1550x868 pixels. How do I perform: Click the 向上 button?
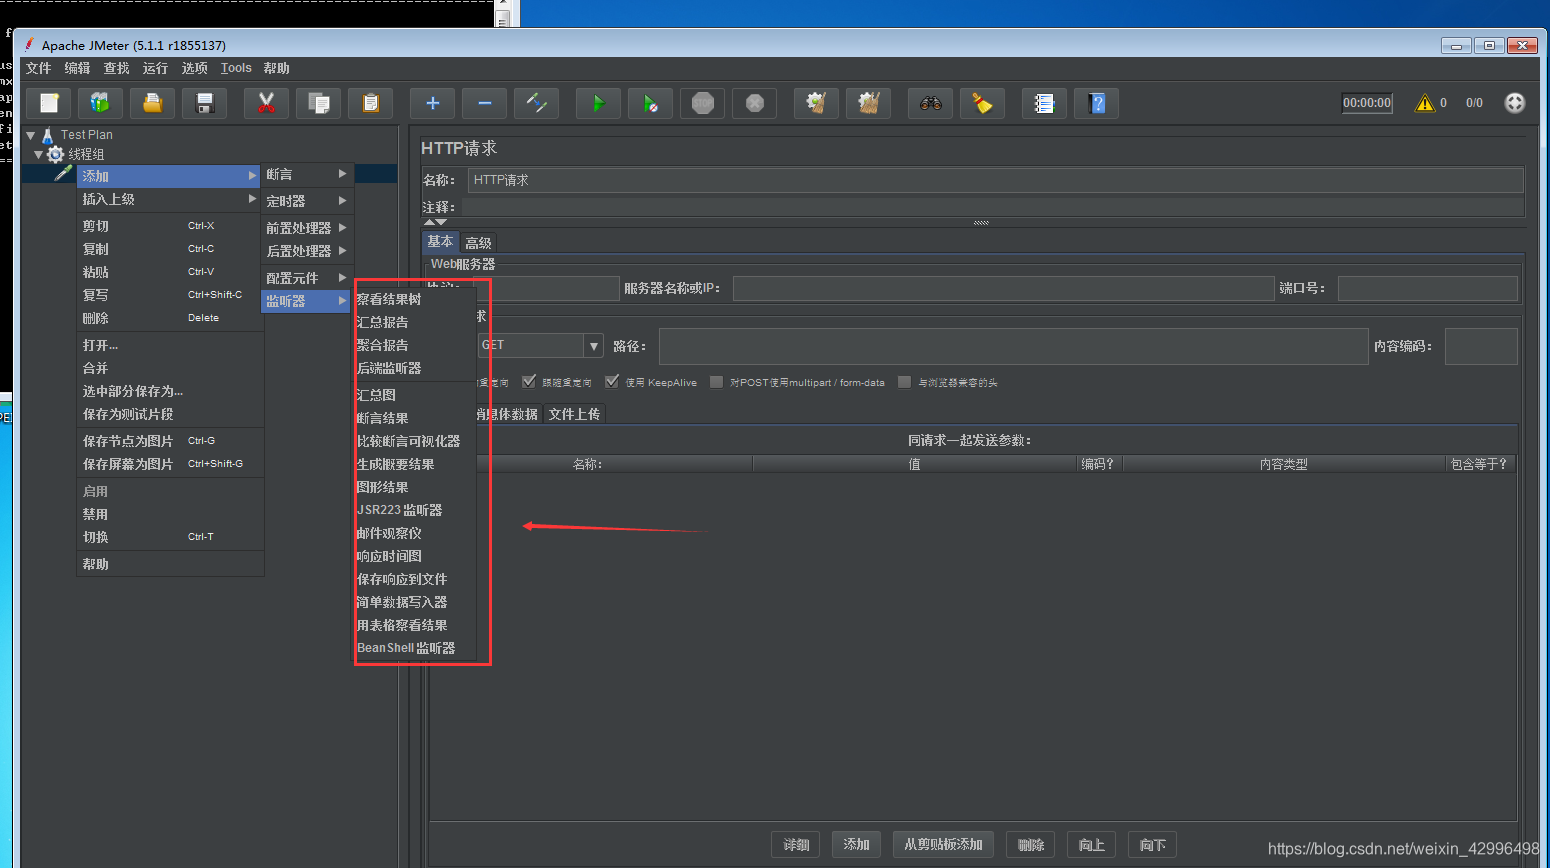pos(1092,845)
